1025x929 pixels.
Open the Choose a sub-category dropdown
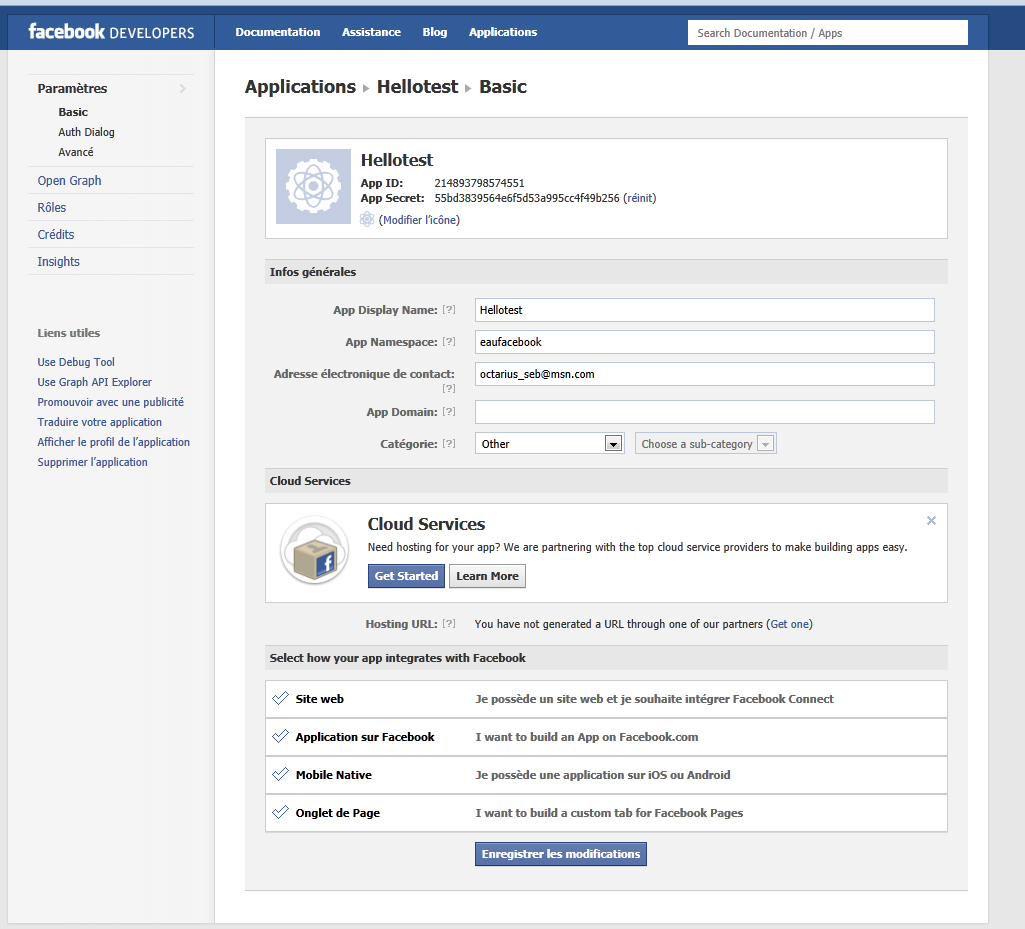click(705, 444)
